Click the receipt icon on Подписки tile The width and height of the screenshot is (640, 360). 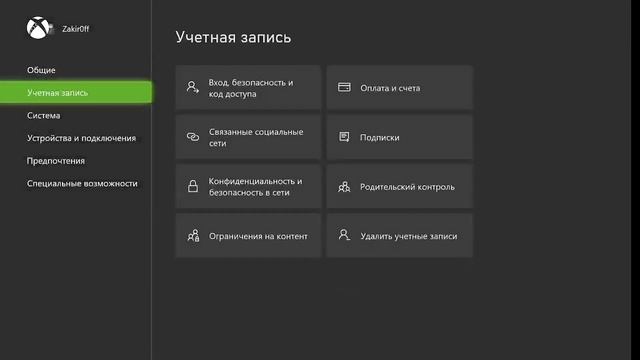point(344,137)
